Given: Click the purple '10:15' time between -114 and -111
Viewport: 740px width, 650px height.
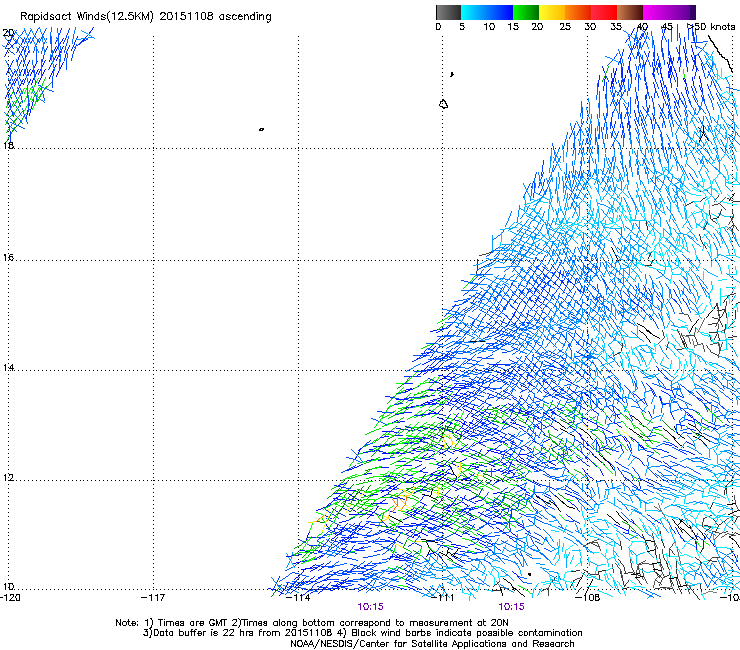Looking at the screenshot, I should 370,607.
